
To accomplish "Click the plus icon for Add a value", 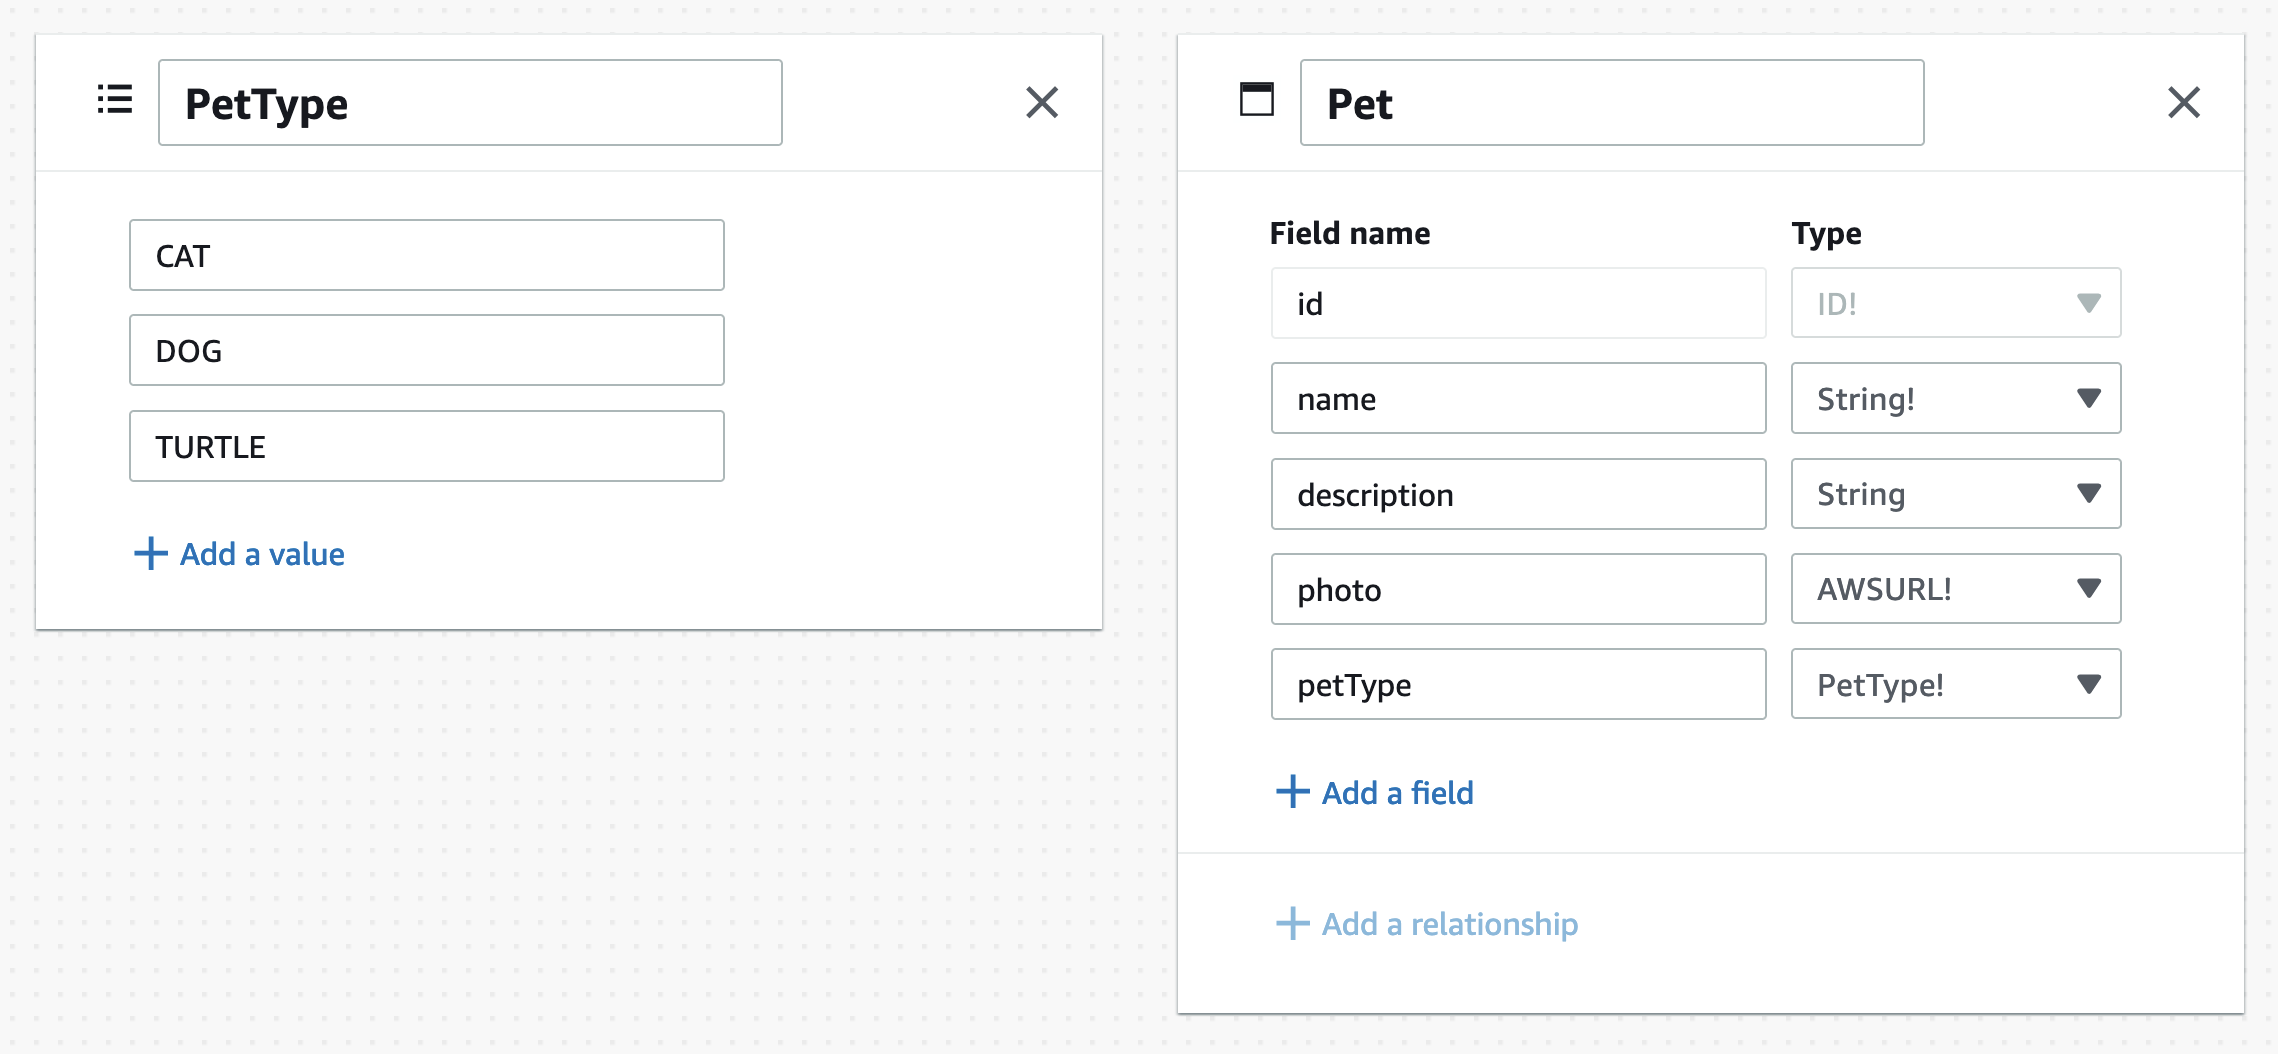I will [151, 553].
